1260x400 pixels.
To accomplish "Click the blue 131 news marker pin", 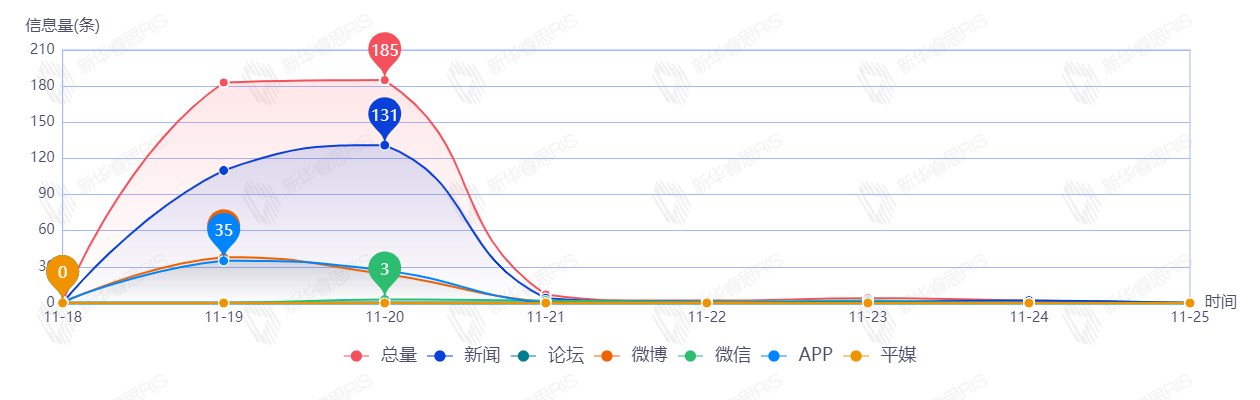I will click(x=385, y=116).
